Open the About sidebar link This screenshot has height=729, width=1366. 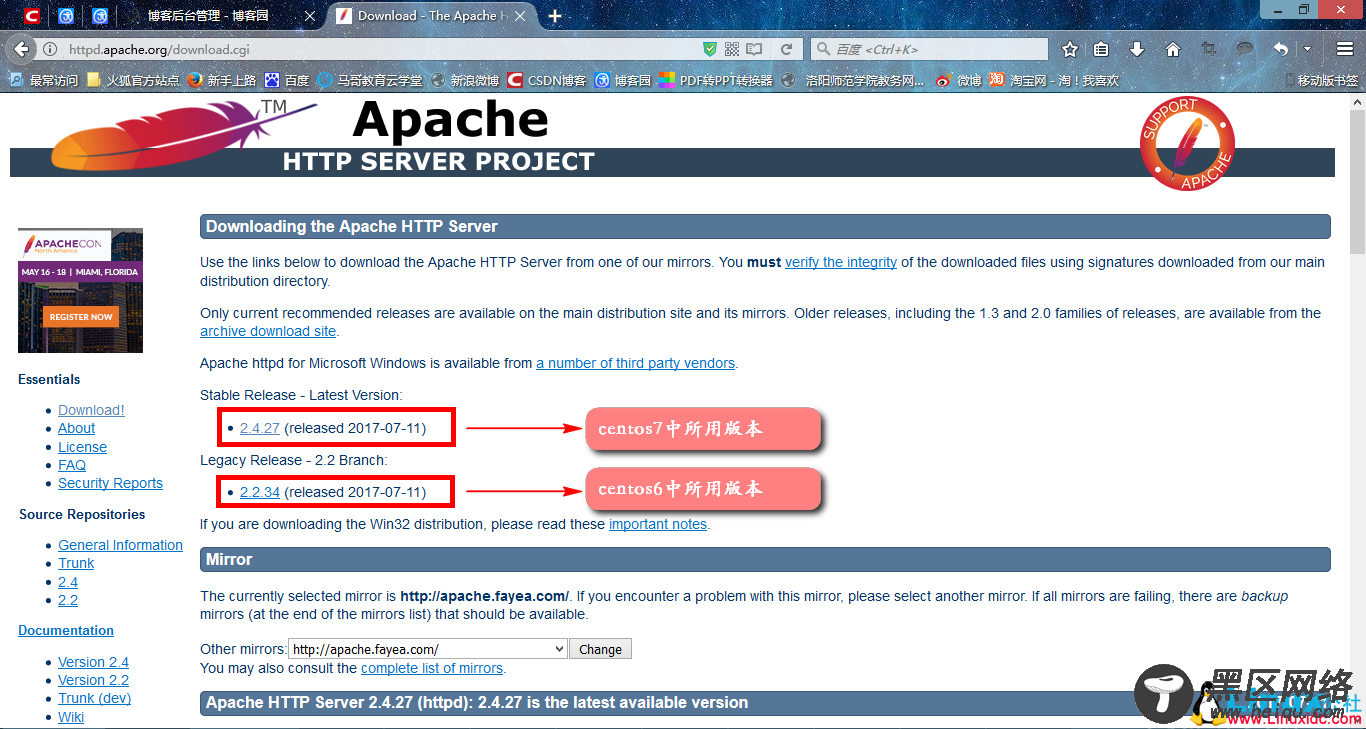tap(77, 428)
